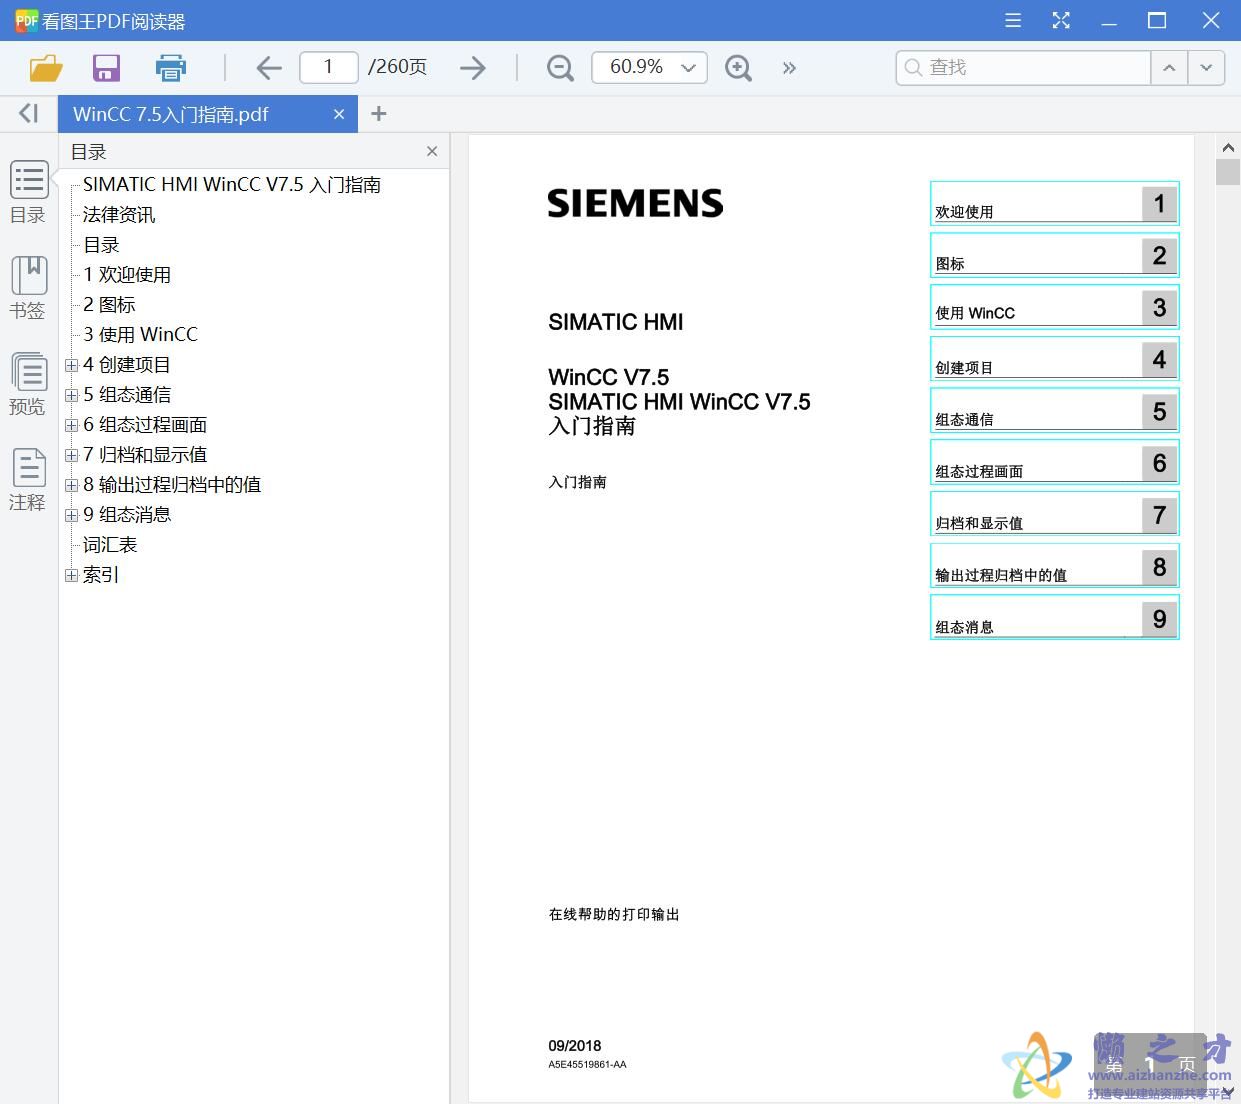Click the page number input field
Viewport: 1241px width, 1104px height.
pos(328,67)
